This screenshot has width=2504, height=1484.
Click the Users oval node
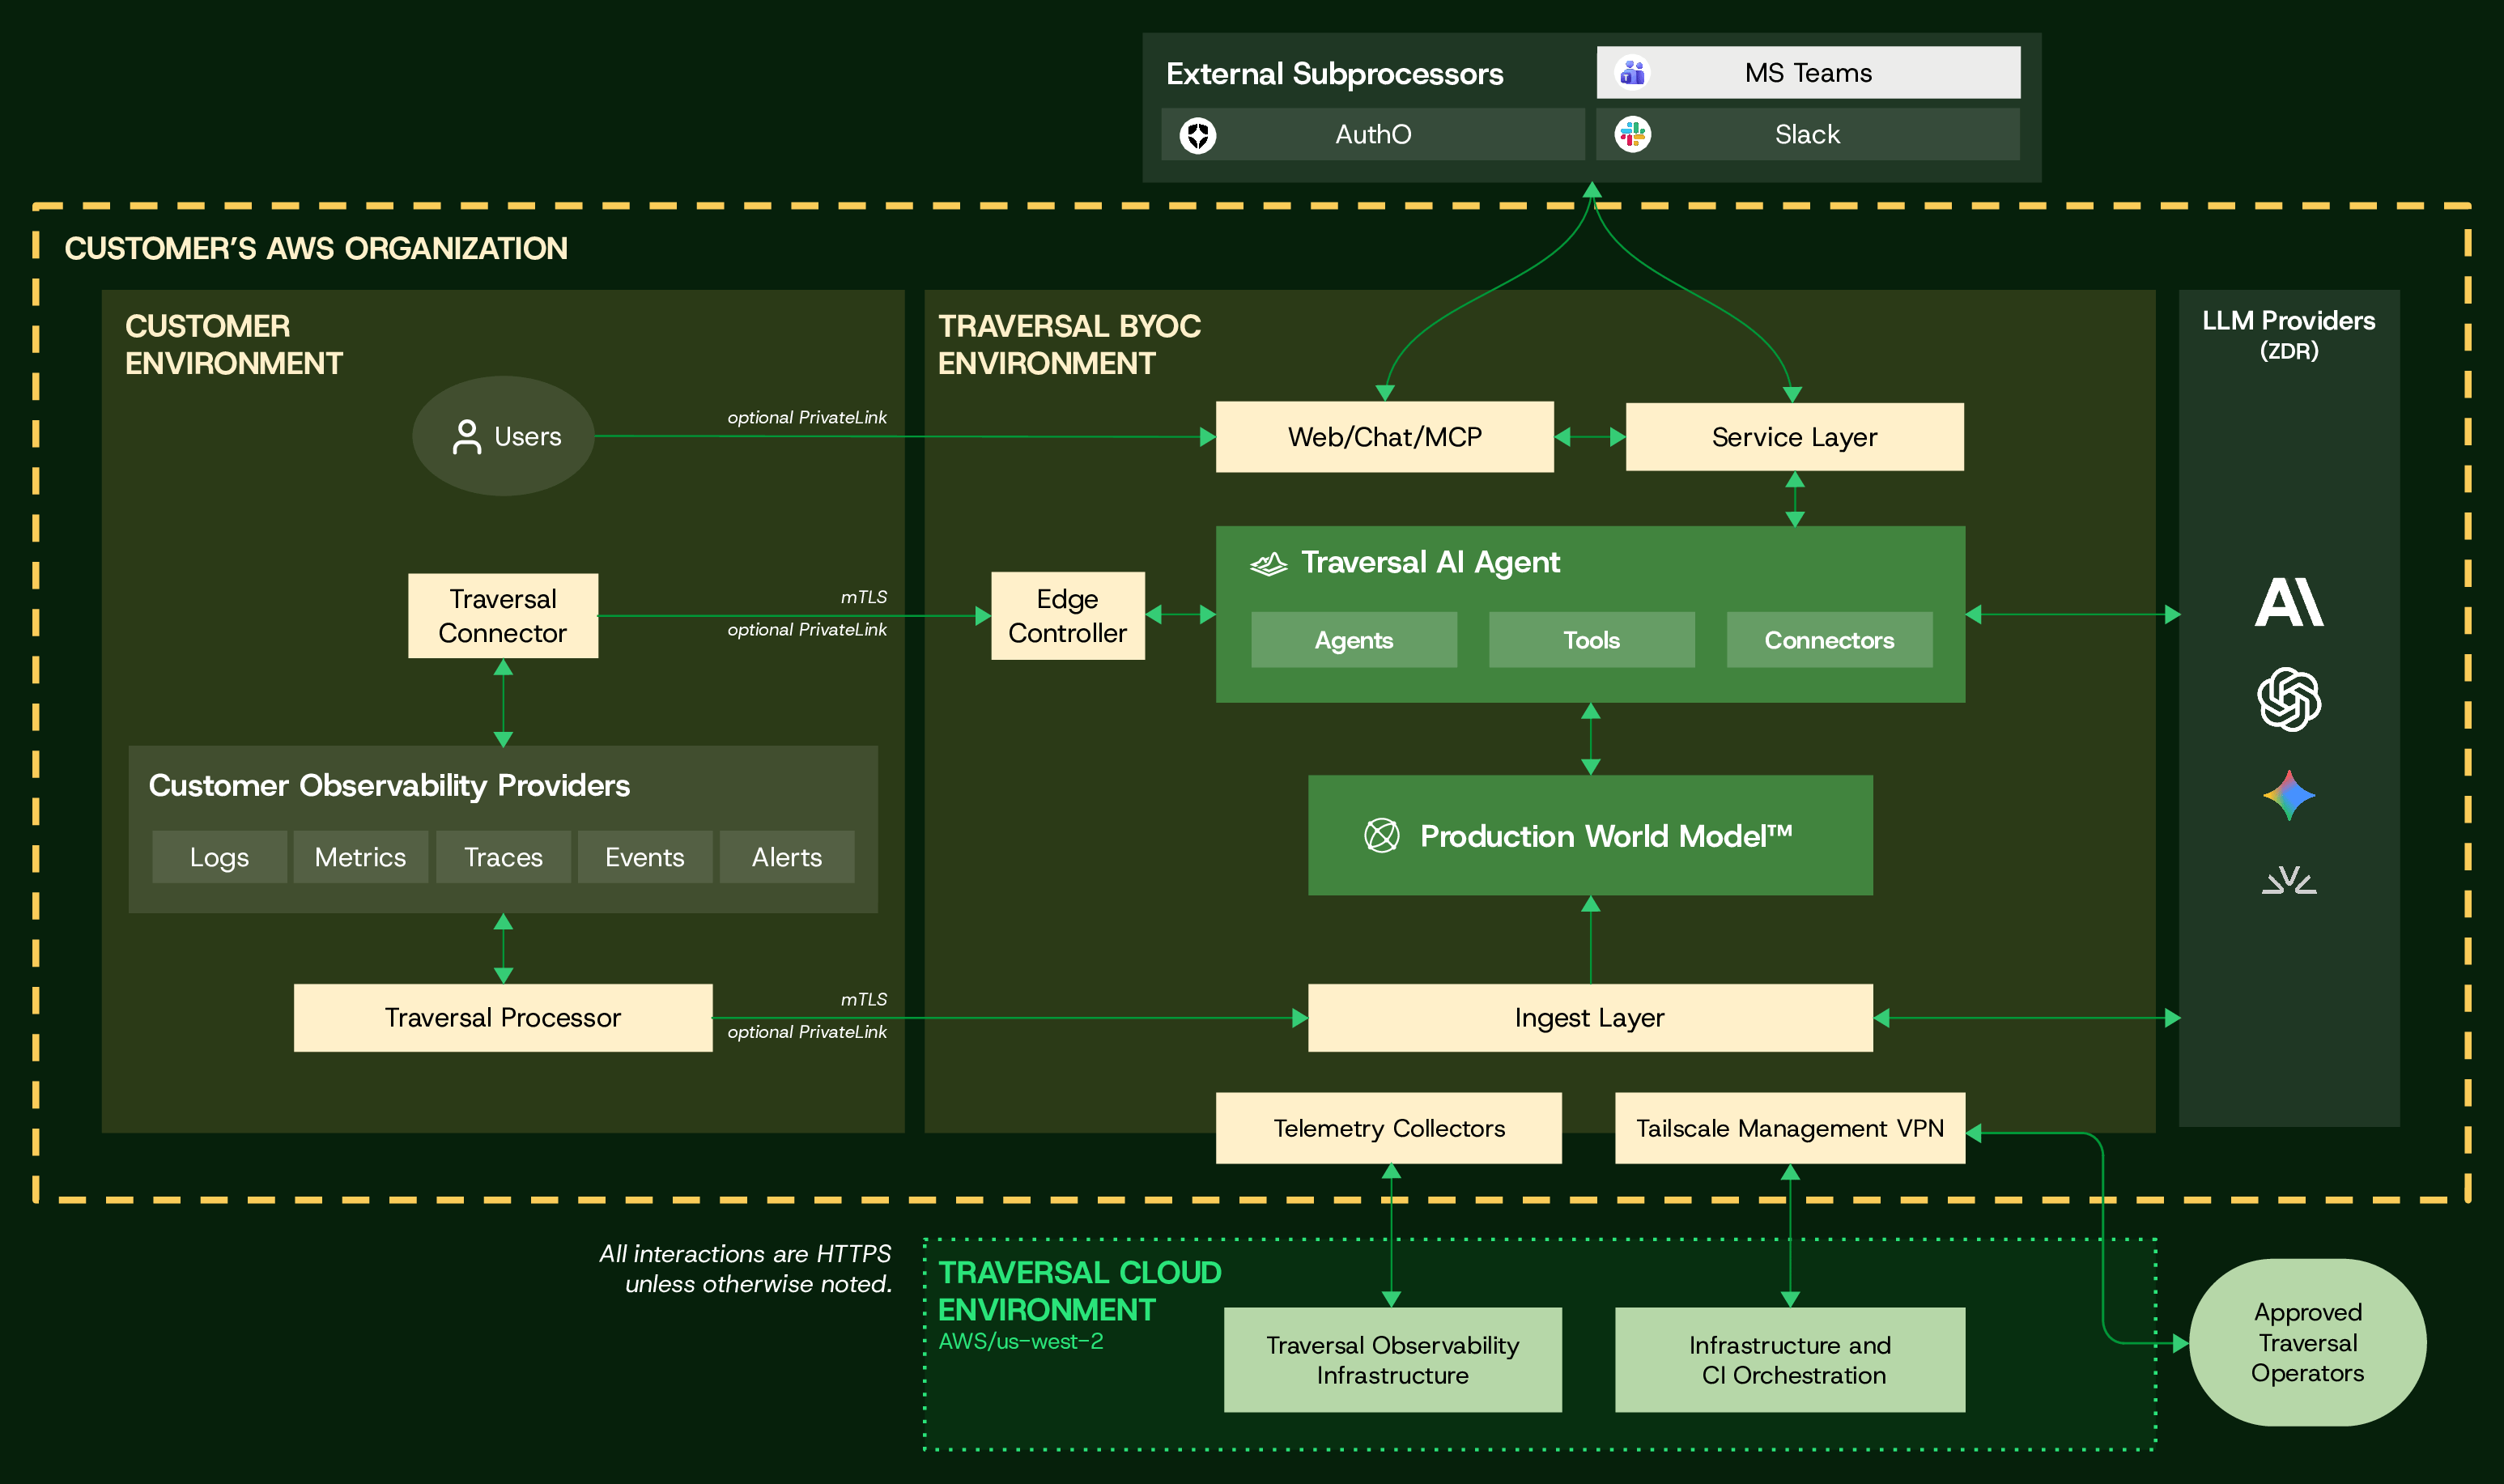[x=503, y=436]
